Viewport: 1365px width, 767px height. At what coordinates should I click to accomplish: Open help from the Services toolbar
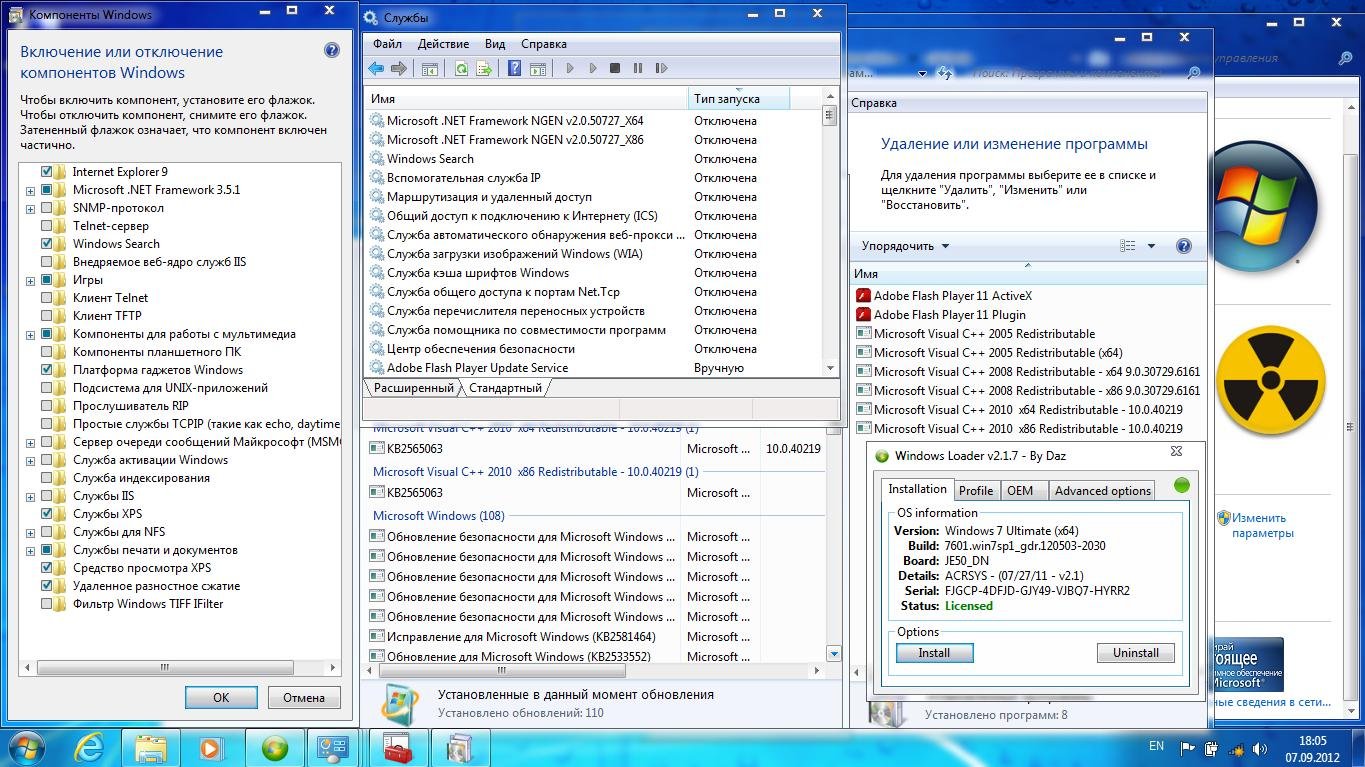[514, 69]
